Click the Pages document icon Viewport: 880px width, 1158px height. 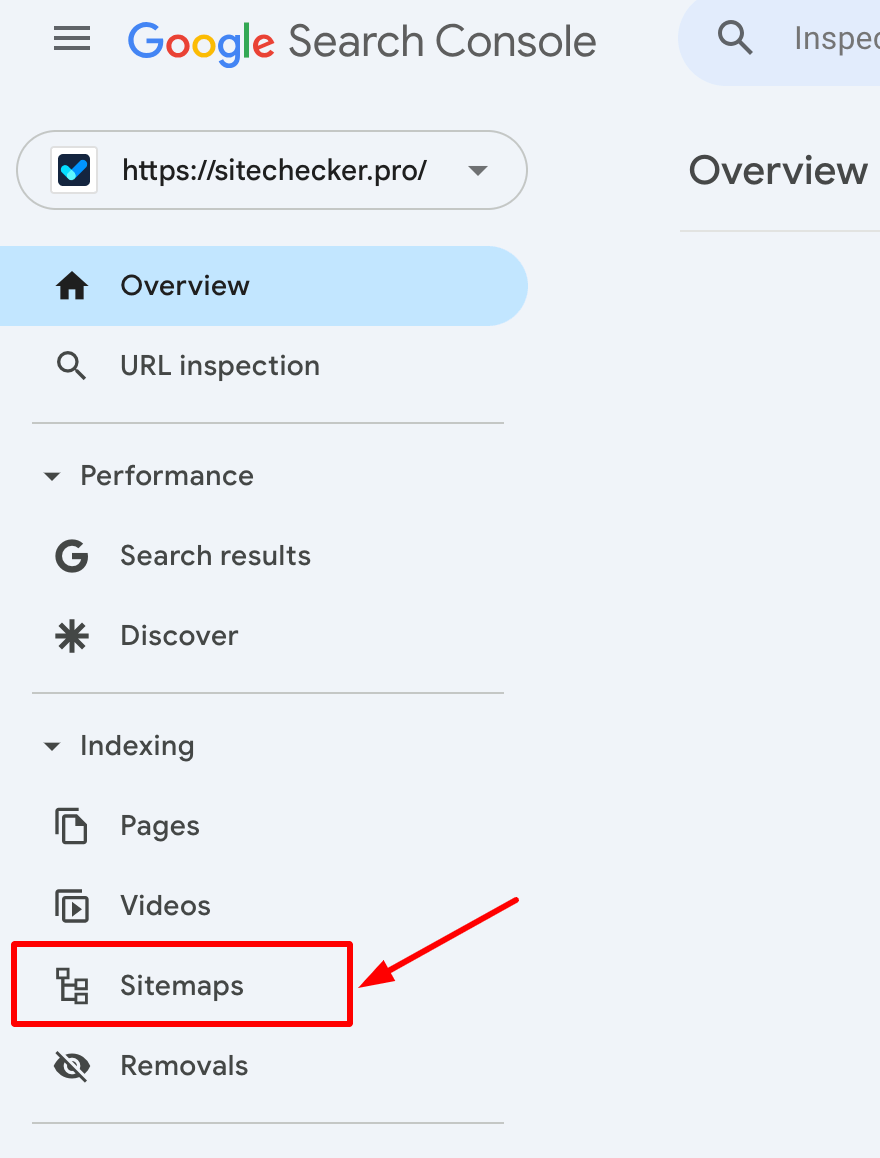71,826
